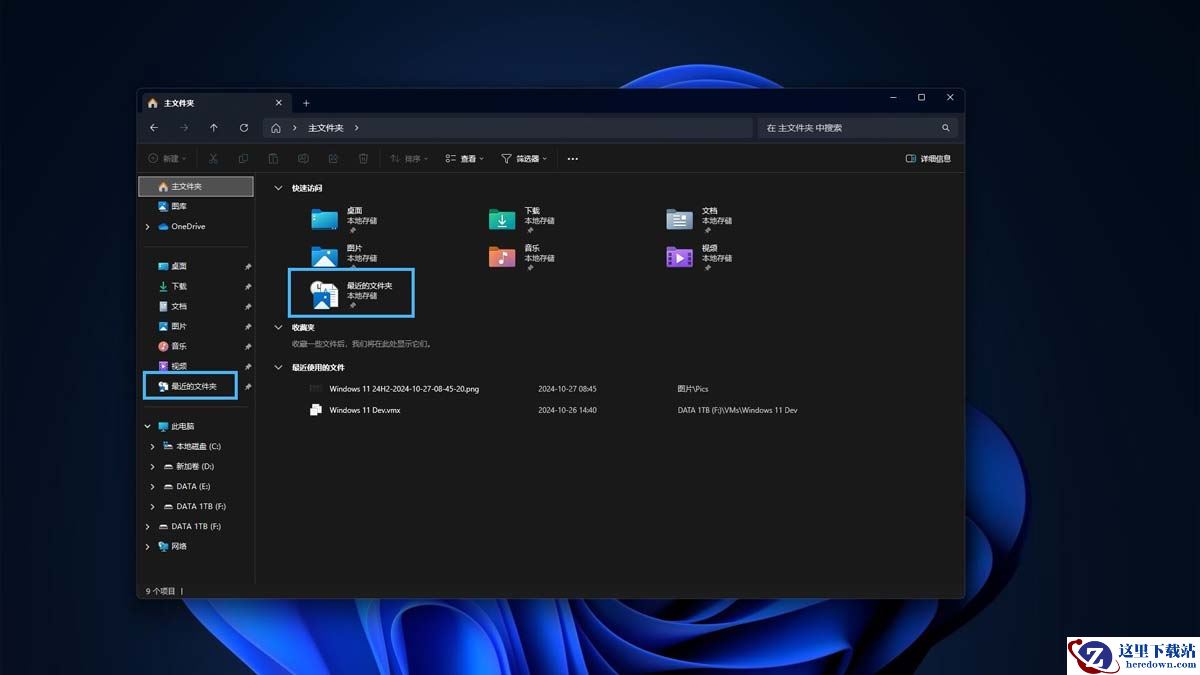Click the search magnifier icon
Image resolution: width=1200 pixels, height=675 pixels.
click(x=946, y=128)
